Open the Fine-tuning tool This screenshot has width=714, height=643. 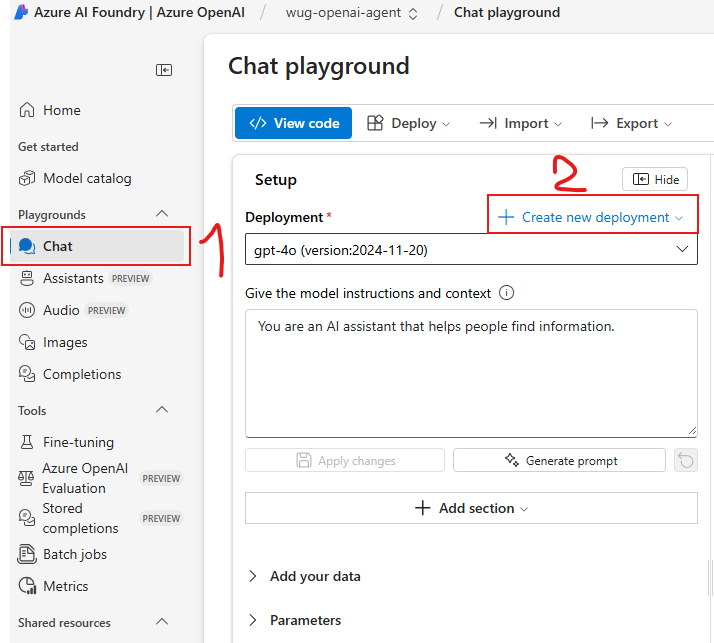click(x=78, y=443)
